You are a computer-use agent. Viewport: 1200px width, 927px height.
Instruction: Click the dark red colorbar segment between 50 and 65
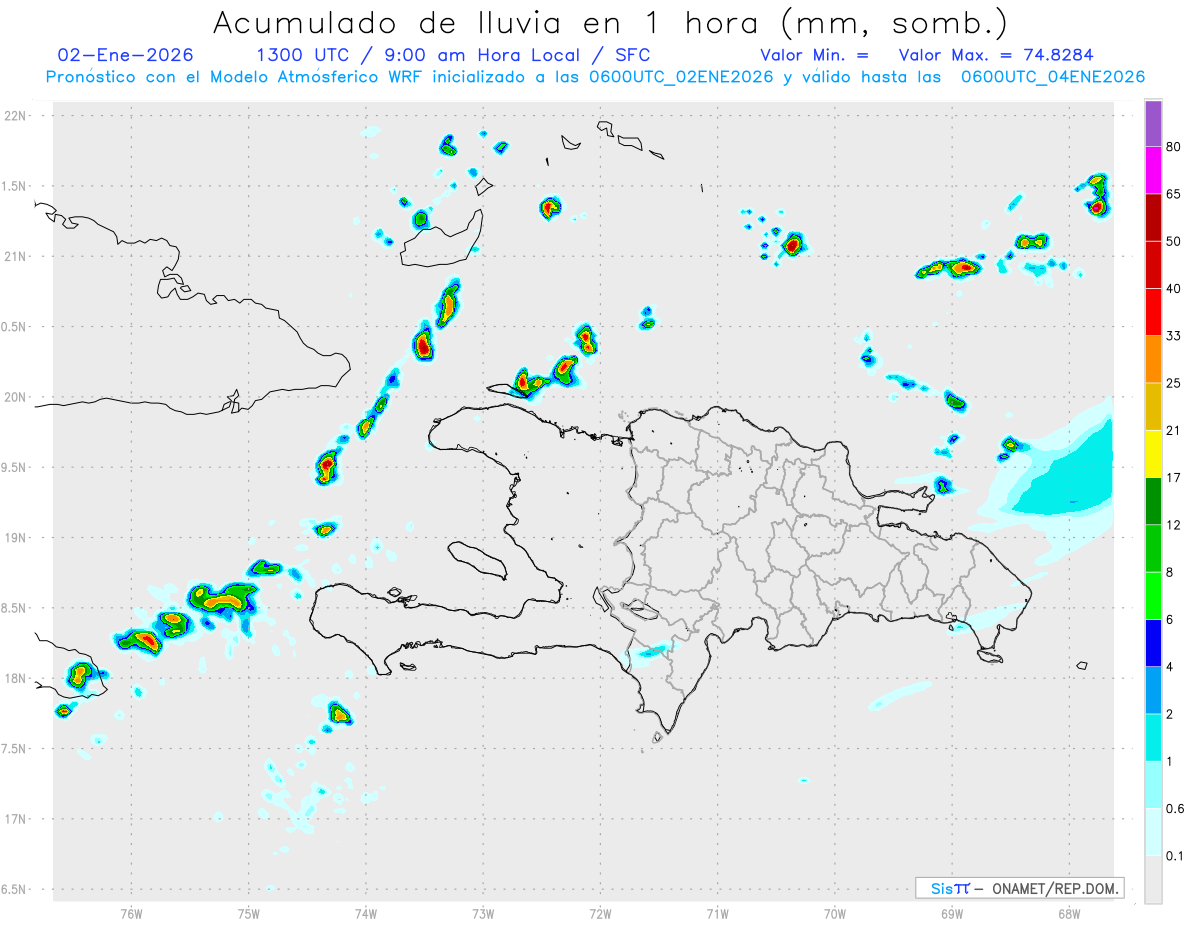pyautogui.click(x=1153, y=218)
